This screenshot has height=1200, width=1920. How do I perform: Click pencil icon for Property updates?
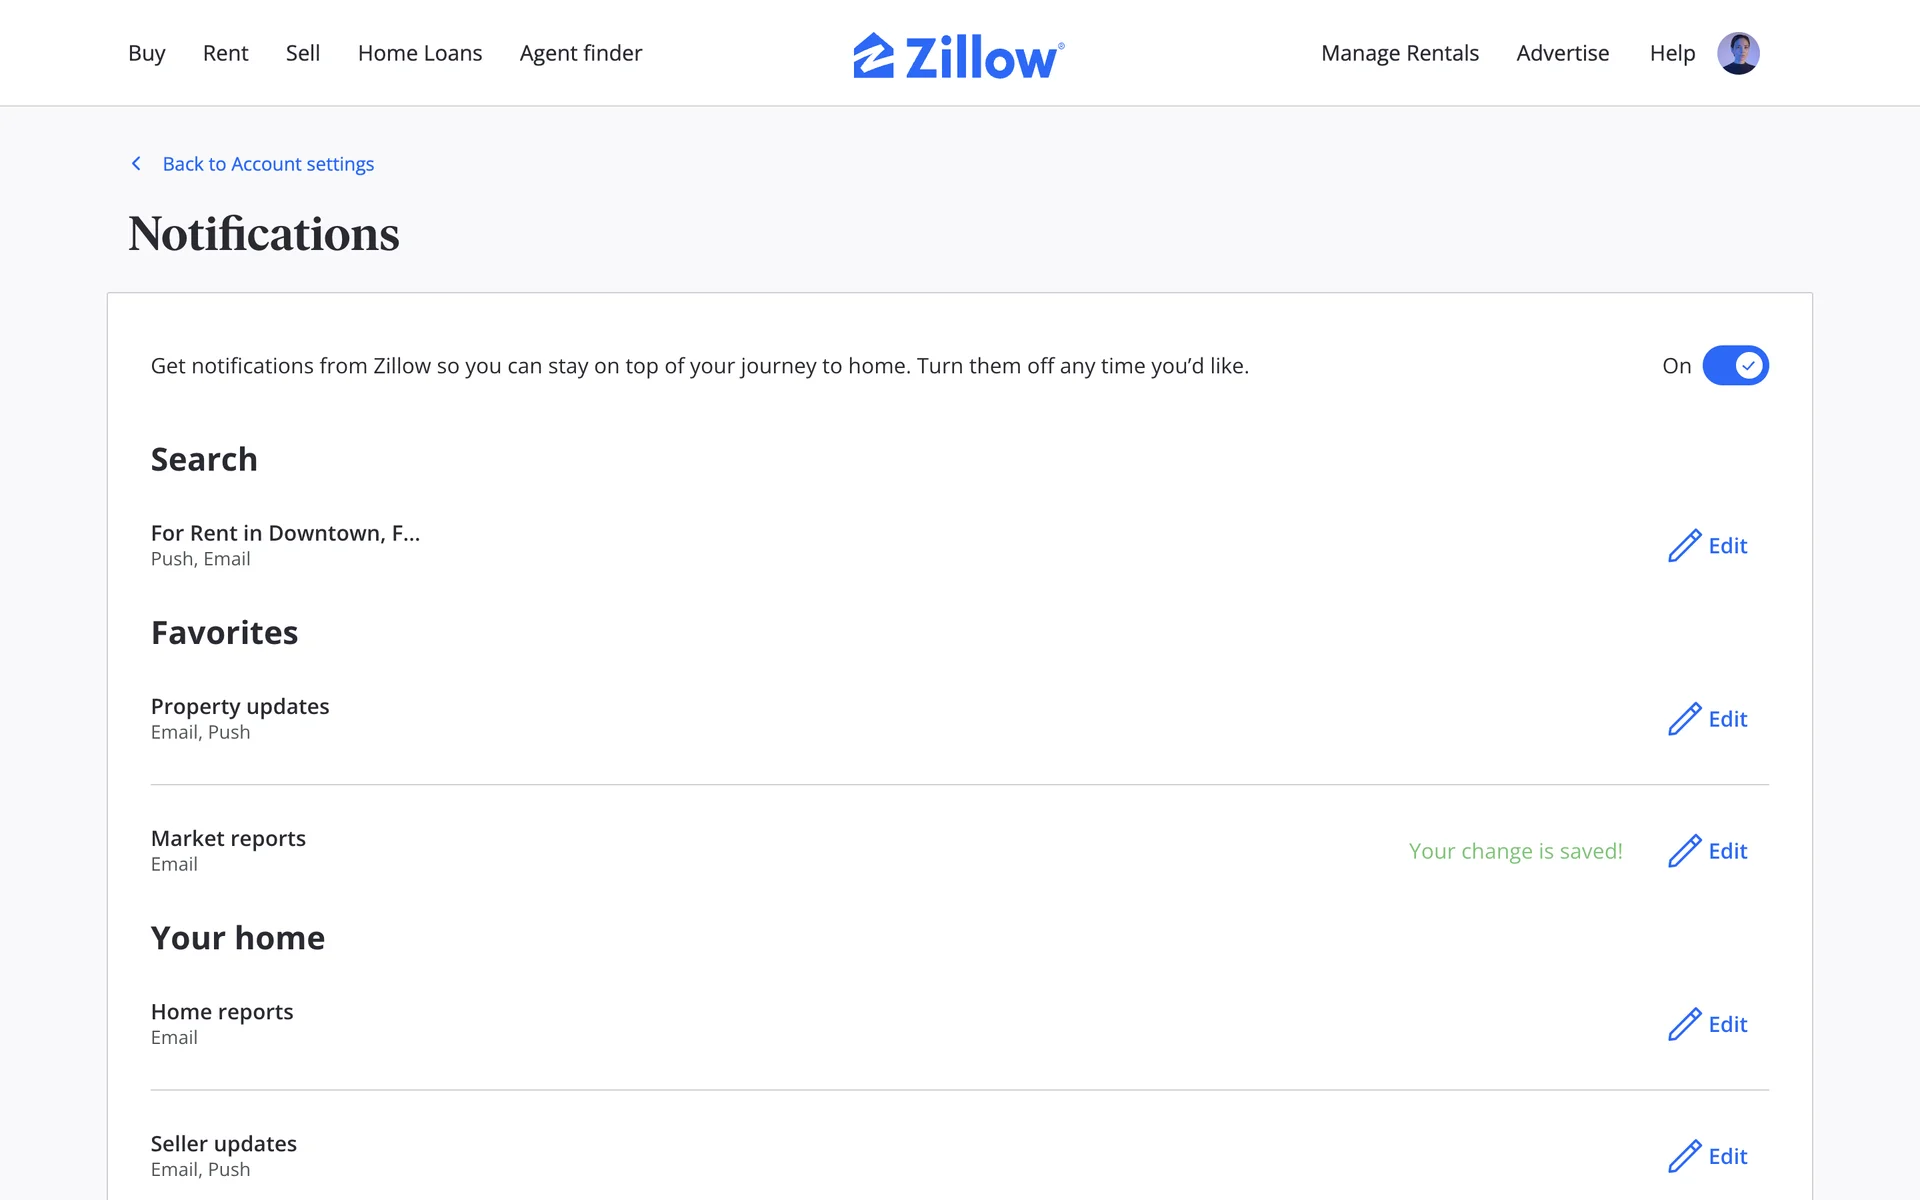[x=1684, y=719]
